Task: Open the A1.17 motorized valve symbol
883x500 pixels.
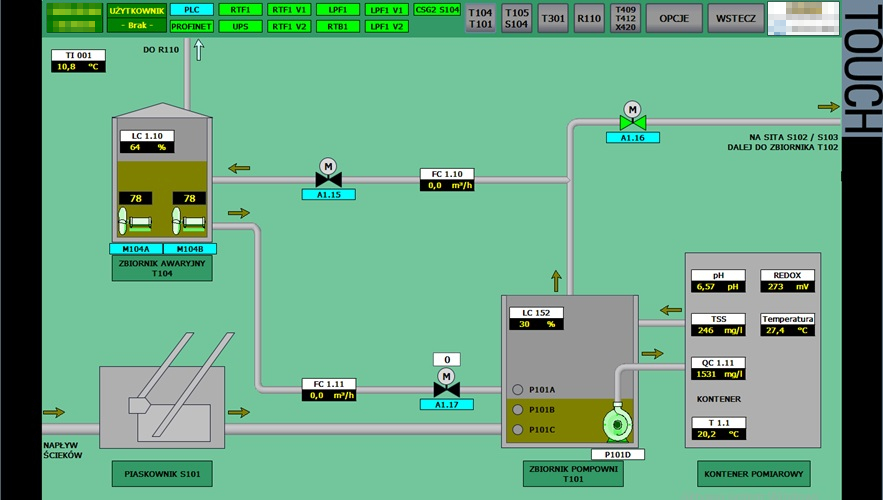Action: click(x=446, y=387)
